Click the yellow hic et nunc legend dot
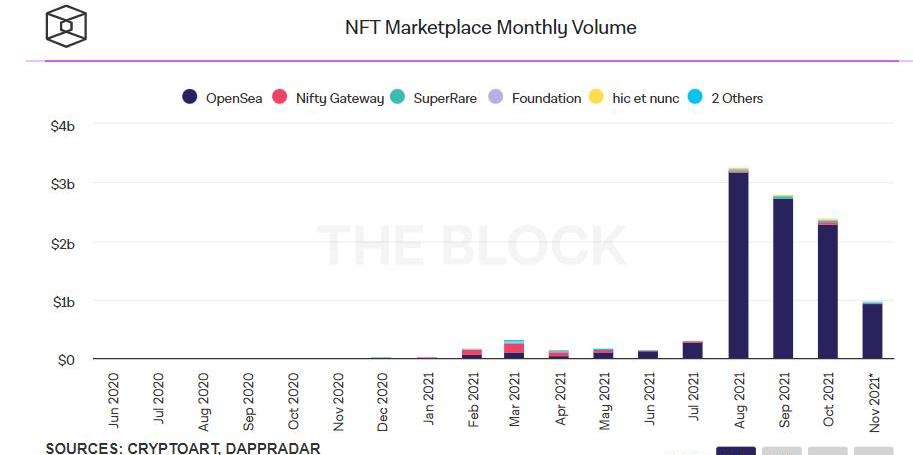 [596, 98]
